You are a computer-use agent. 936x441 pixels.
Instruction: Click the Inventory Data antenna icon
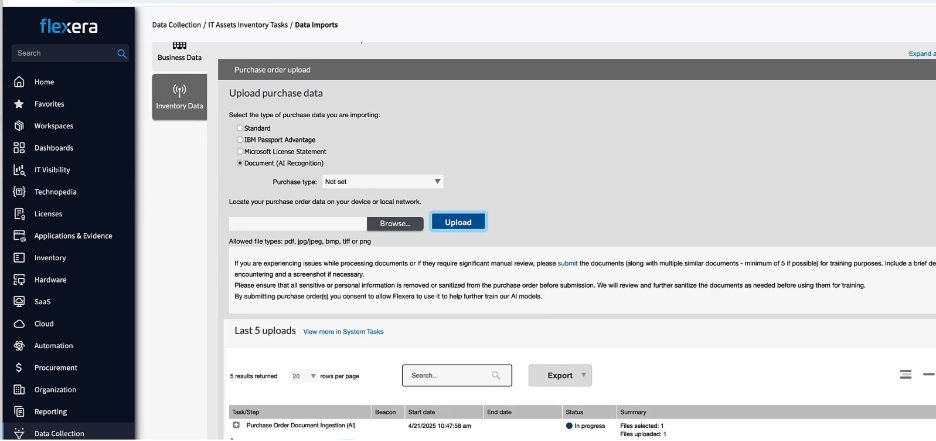pos(180,91)
